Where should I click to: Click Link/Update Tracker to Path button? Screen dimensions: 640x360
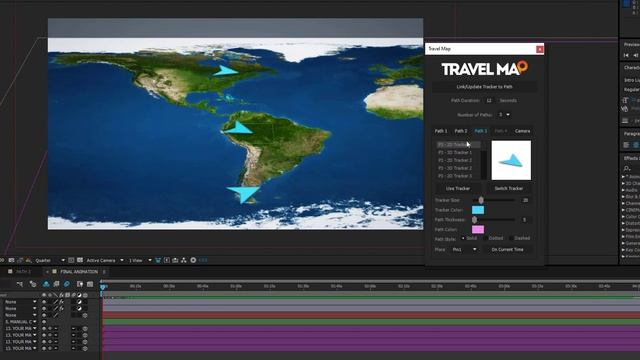[x=484, y=87]
